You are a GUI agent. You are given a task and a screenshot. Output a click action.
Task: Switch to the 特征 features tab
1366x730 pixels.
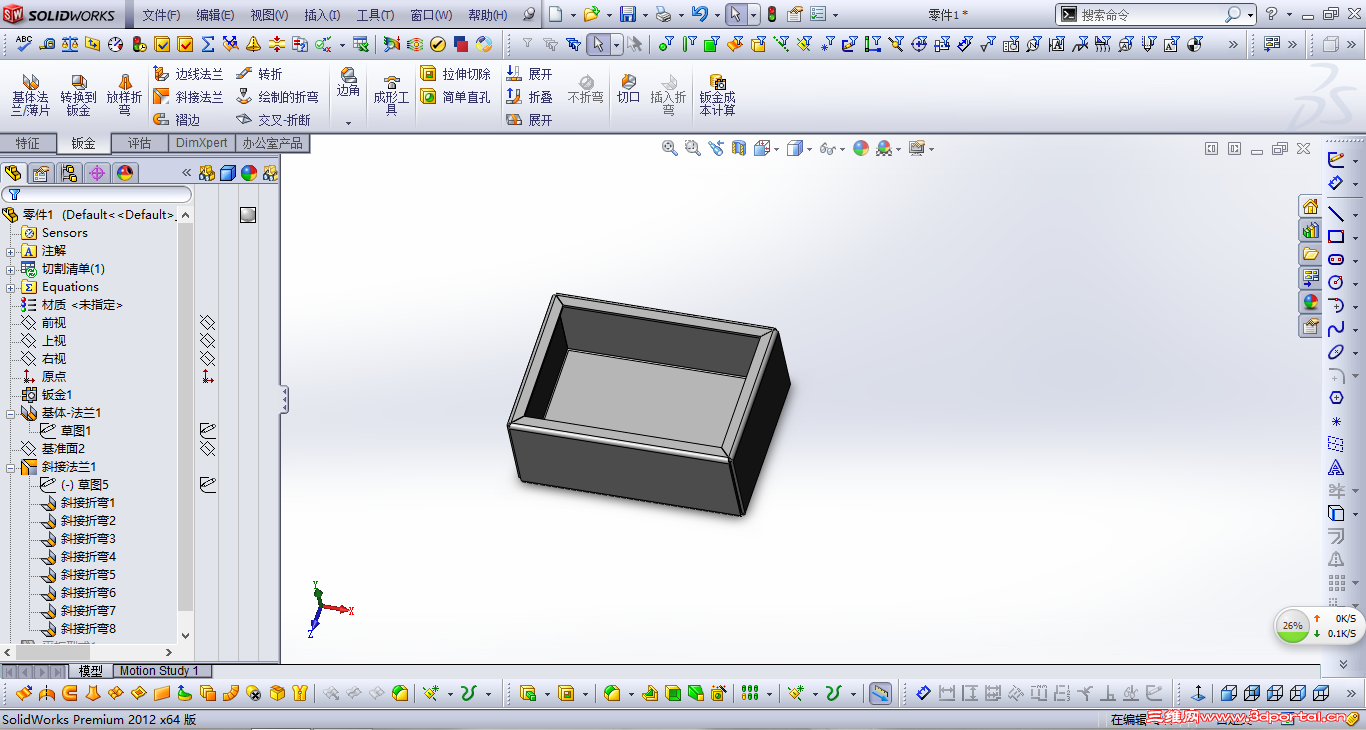click(x=28, y=143)
